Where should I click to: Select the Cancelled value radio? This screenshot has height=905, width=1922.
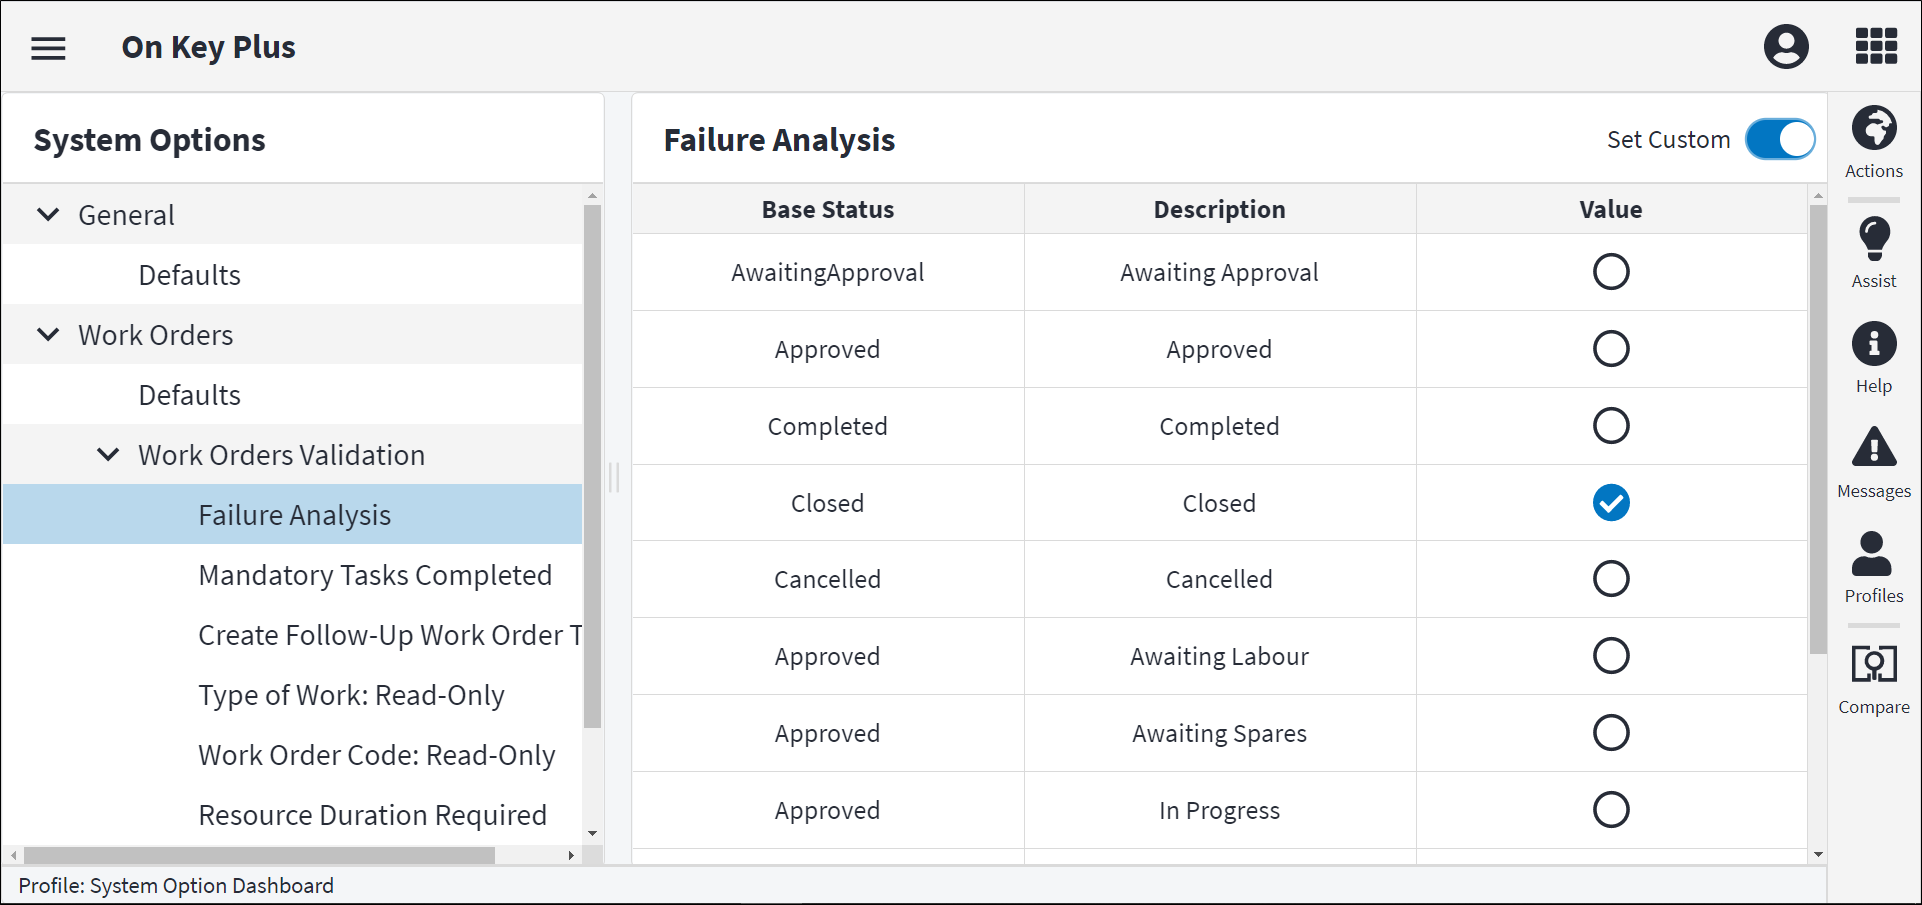pyautogui.click(x=1610, y=579)
